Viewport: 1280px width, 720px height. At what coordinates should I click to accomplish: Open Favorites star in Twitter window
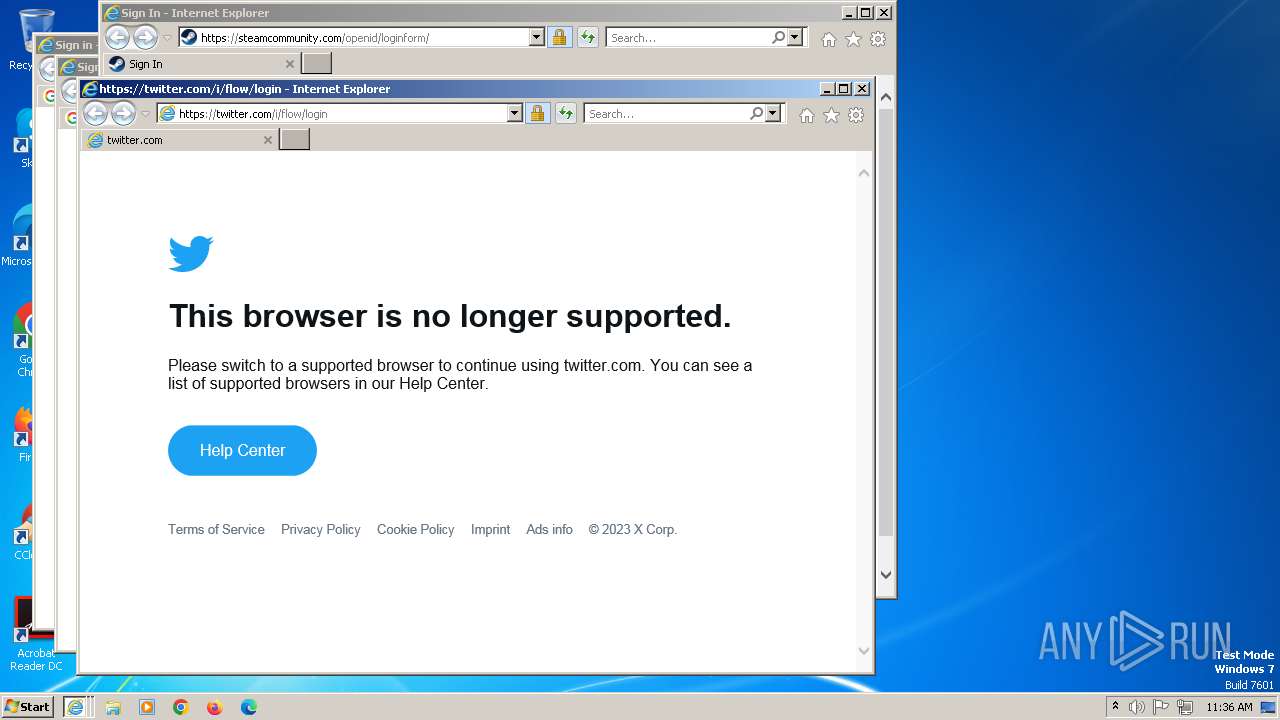coord(831,115)
